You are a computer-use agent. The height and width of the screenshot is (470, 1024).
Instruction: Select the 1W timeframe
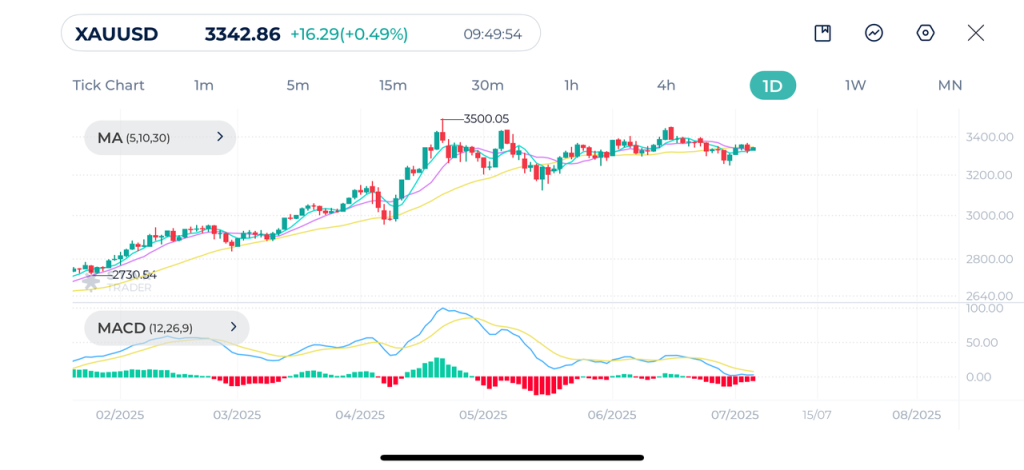pyautogui.click(x=855, y=85)
